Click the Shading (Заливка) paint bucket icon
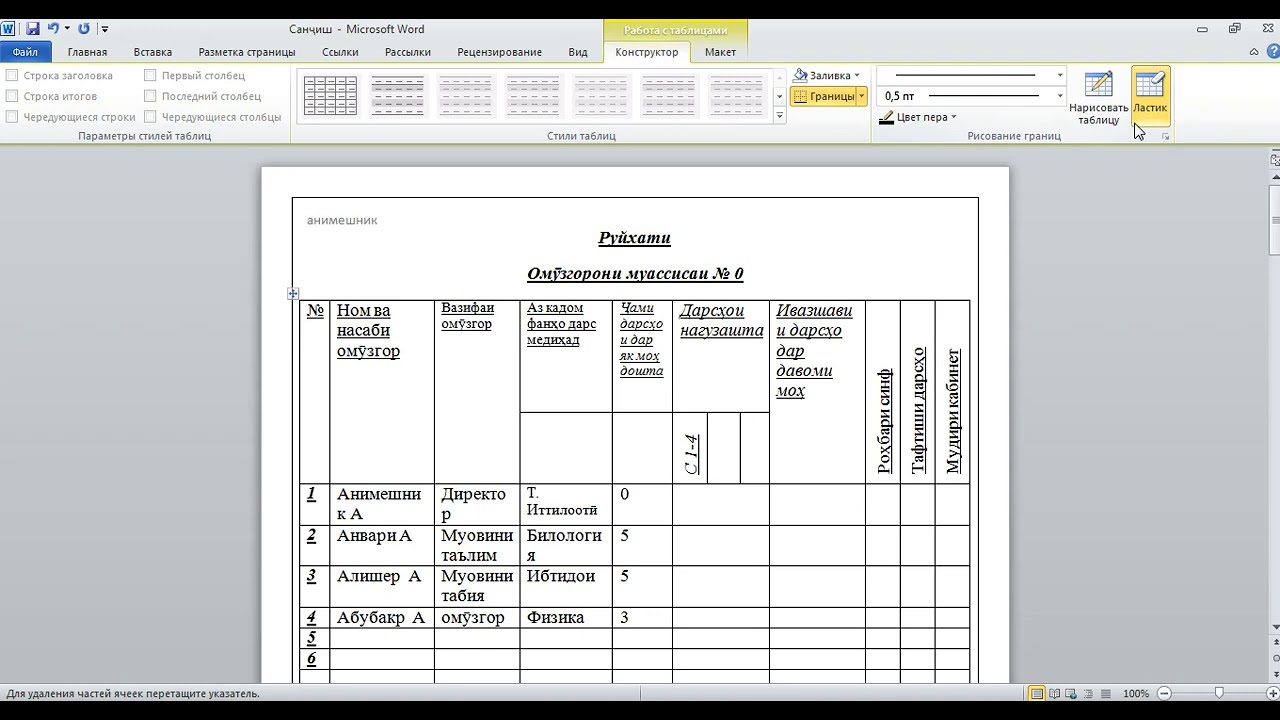1280x720 pixels. (x=801, y=75)
